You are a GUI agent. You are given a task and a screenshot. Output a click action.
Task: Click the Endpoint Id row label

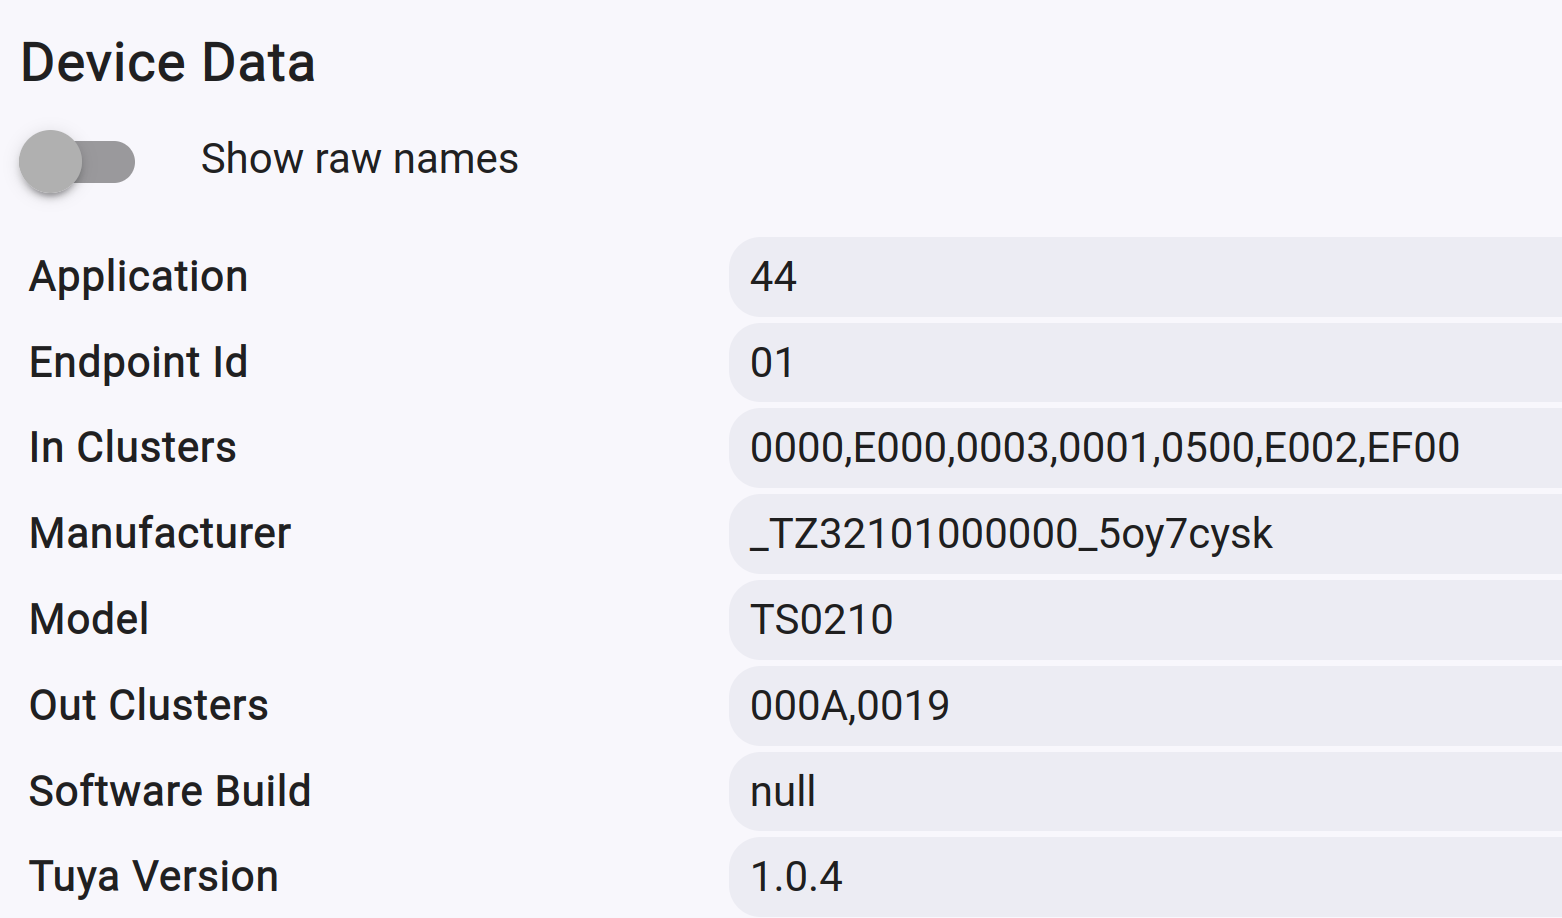click(138, 363)
